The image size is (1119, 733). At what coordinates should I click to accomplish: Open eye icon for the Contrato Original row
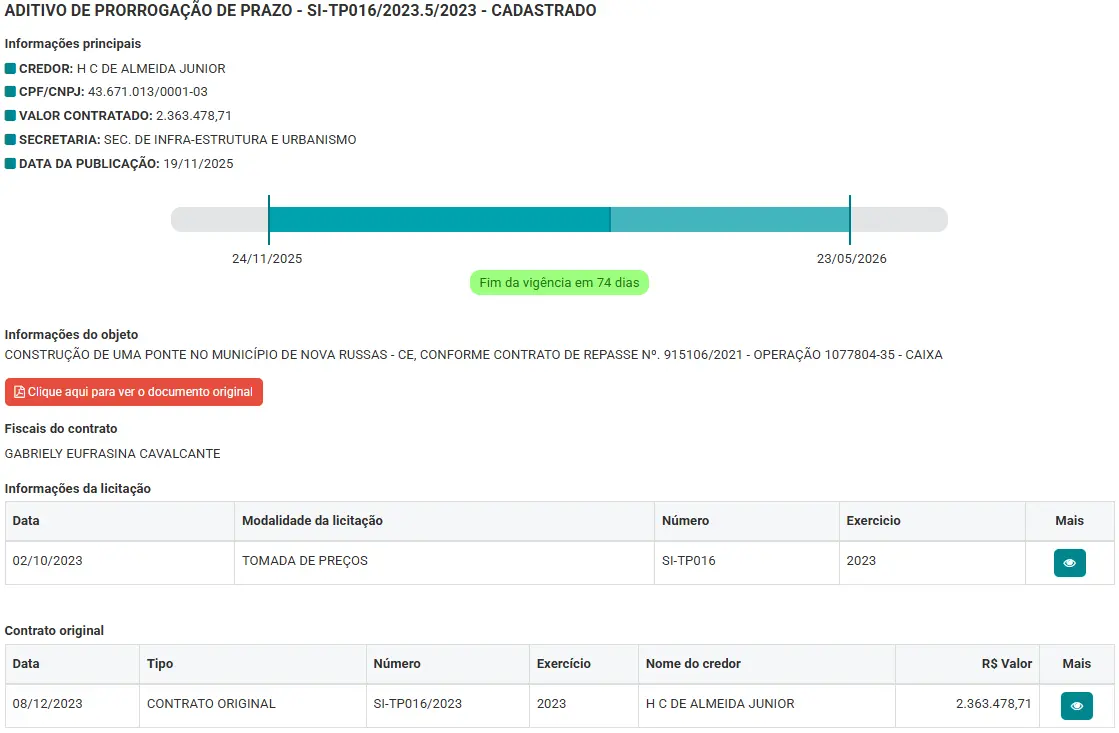tap(1076, 706)
